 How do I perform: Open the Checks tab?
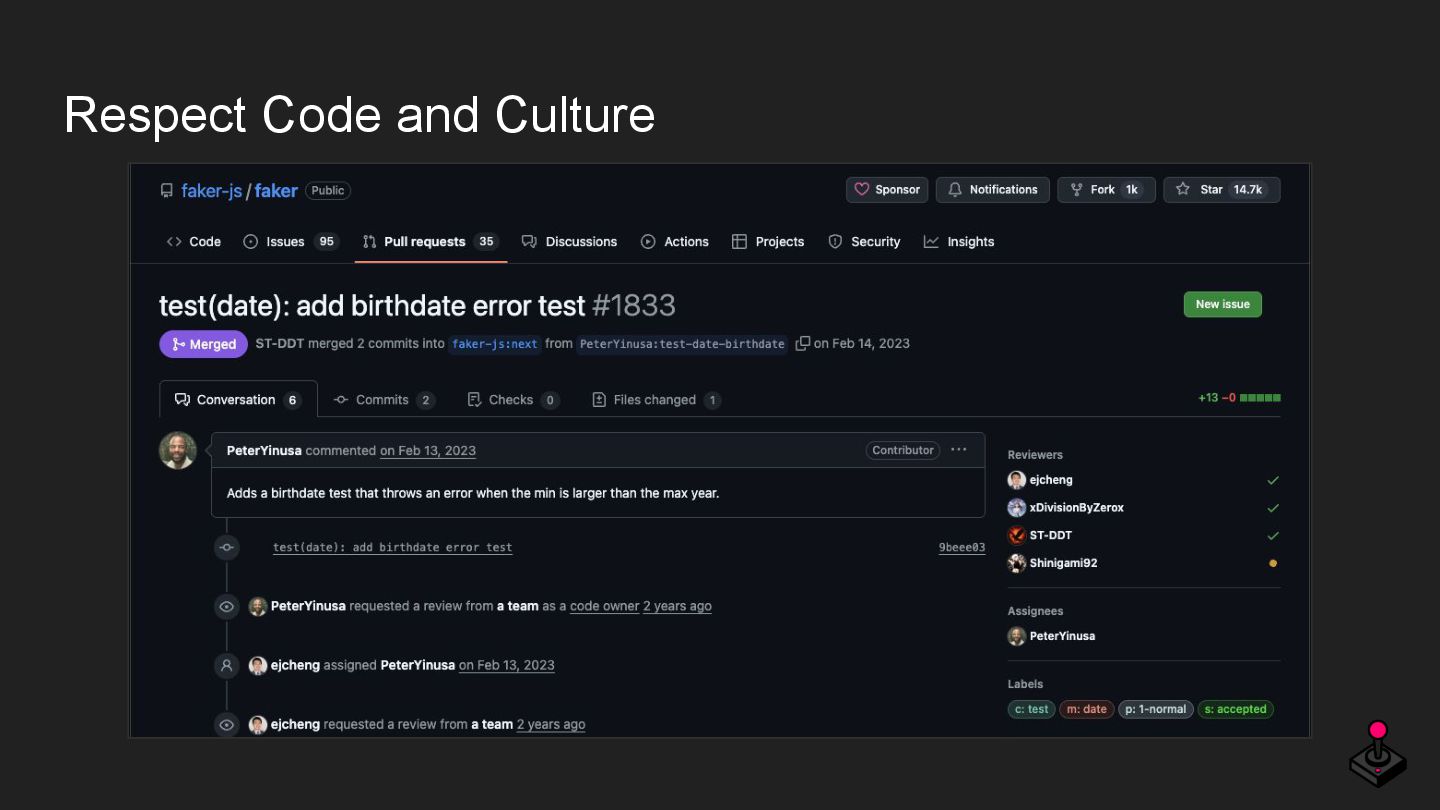coord(513,399)
